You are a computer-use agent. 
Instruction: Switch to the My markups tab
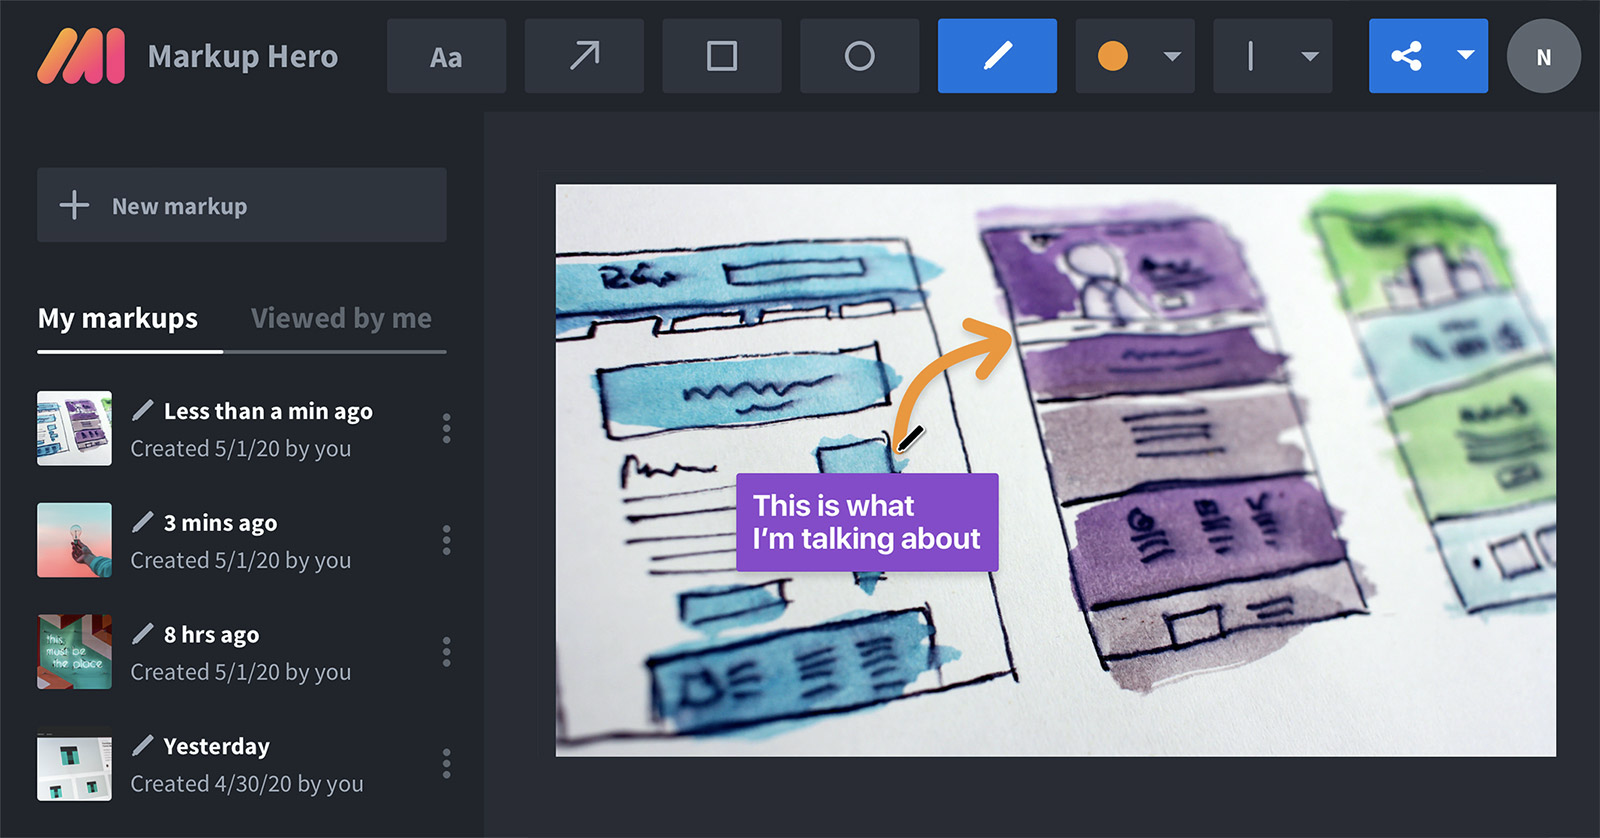click(118, 318)
